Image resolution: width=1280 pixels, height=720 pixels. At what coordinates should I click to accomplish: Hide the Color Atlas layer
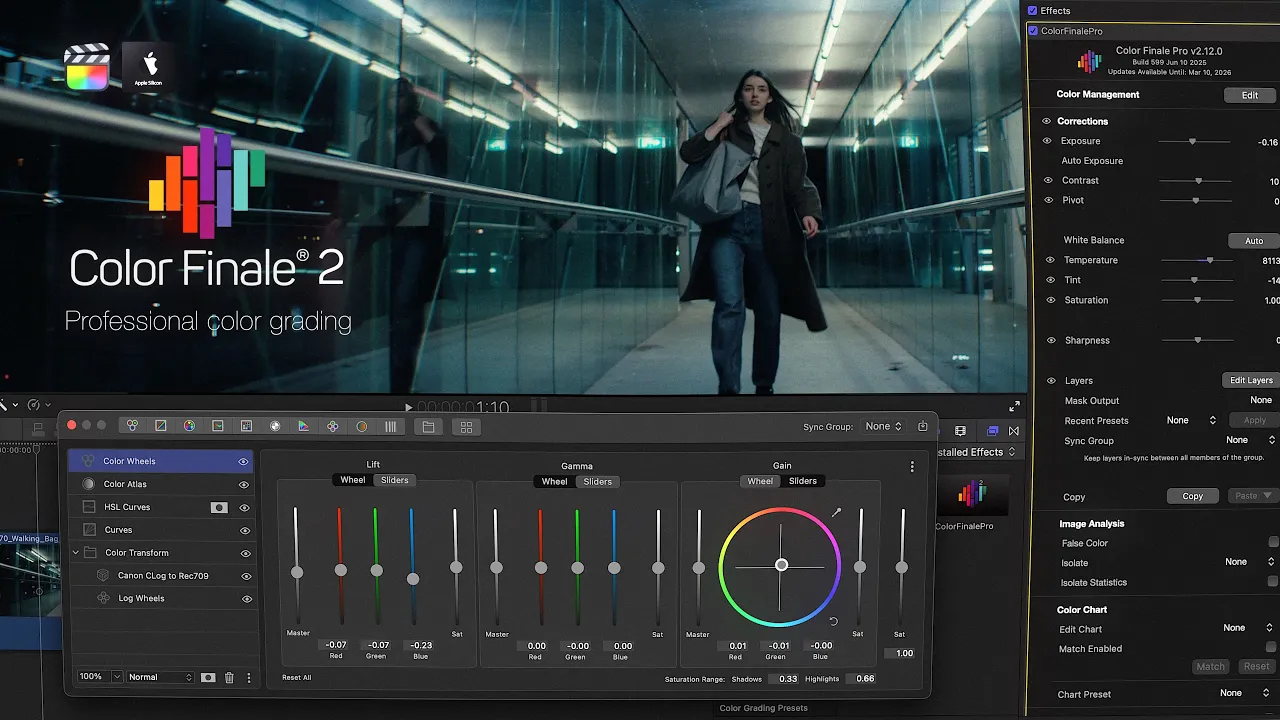pos(243,484)
